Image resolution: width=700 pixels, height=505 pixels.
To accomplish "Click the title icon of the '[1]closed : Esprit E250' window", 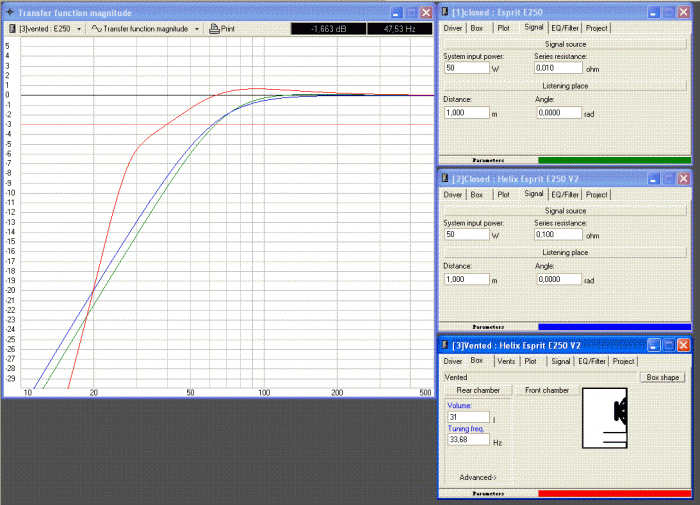I will [x=444, y=11].
